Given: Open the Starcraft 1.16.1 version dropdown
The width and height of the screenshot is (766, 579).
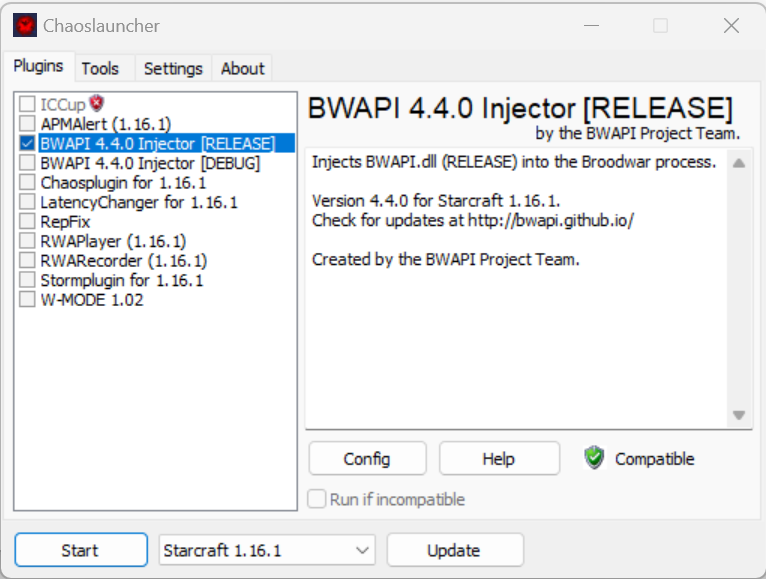Looking at the screenshot, I should coord(267,550).
